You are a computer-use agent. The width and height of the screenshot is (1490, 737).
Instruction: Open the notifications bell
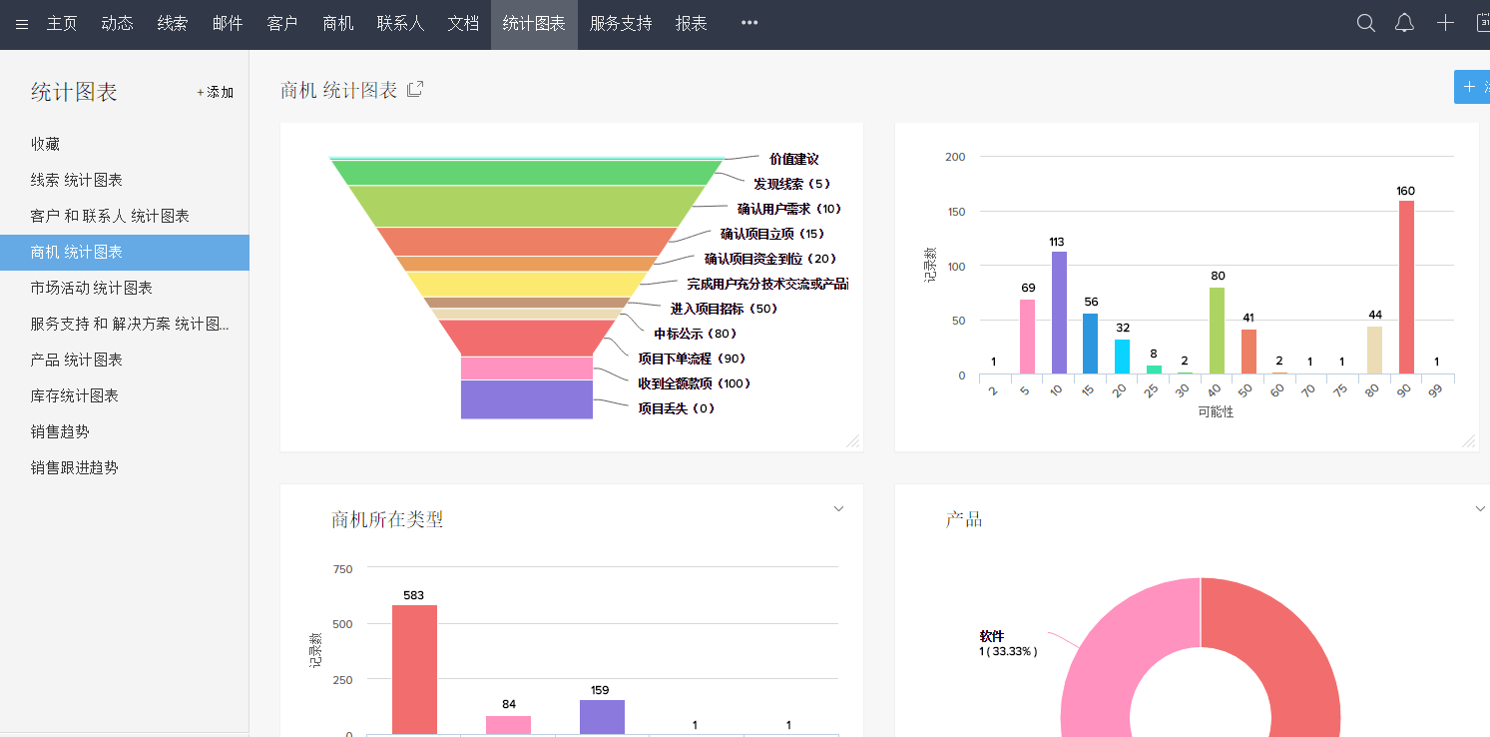(1405, 24)
